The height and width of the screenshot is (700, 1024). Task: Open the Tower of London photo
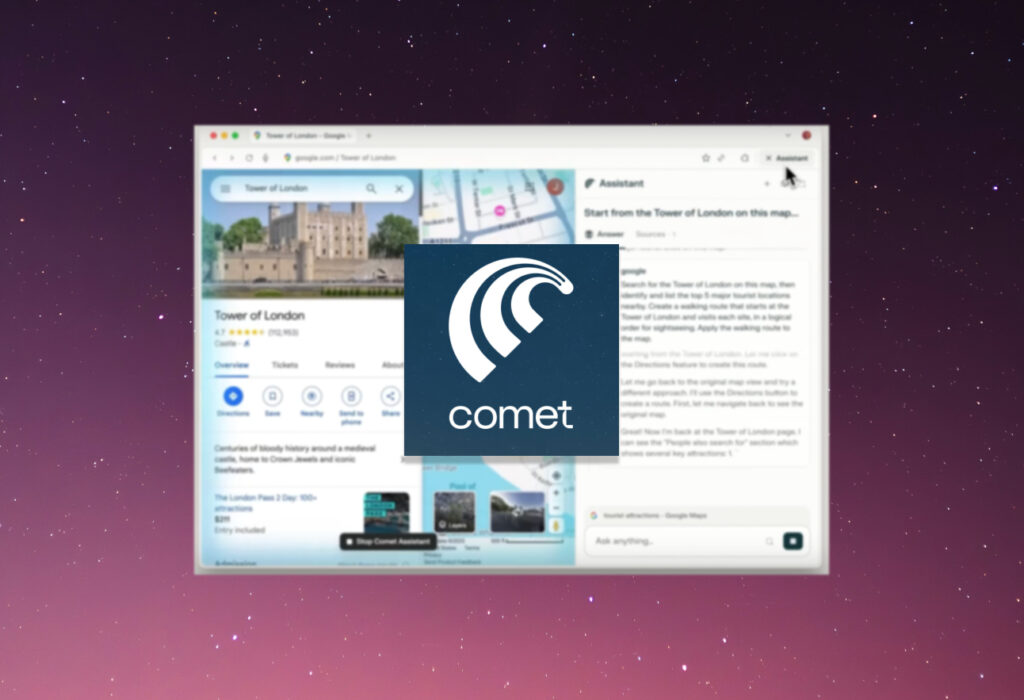pos(311,248)
